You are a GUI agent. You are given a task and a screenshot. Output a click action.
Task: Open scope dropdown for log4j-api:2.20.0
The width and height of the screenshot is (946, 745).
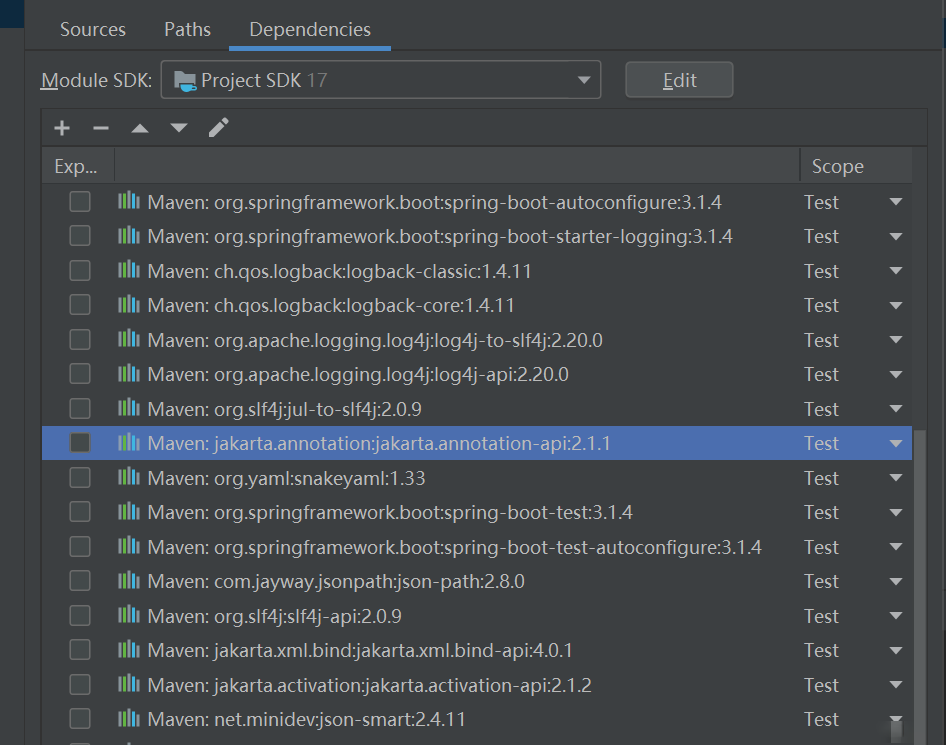(896, 375)
